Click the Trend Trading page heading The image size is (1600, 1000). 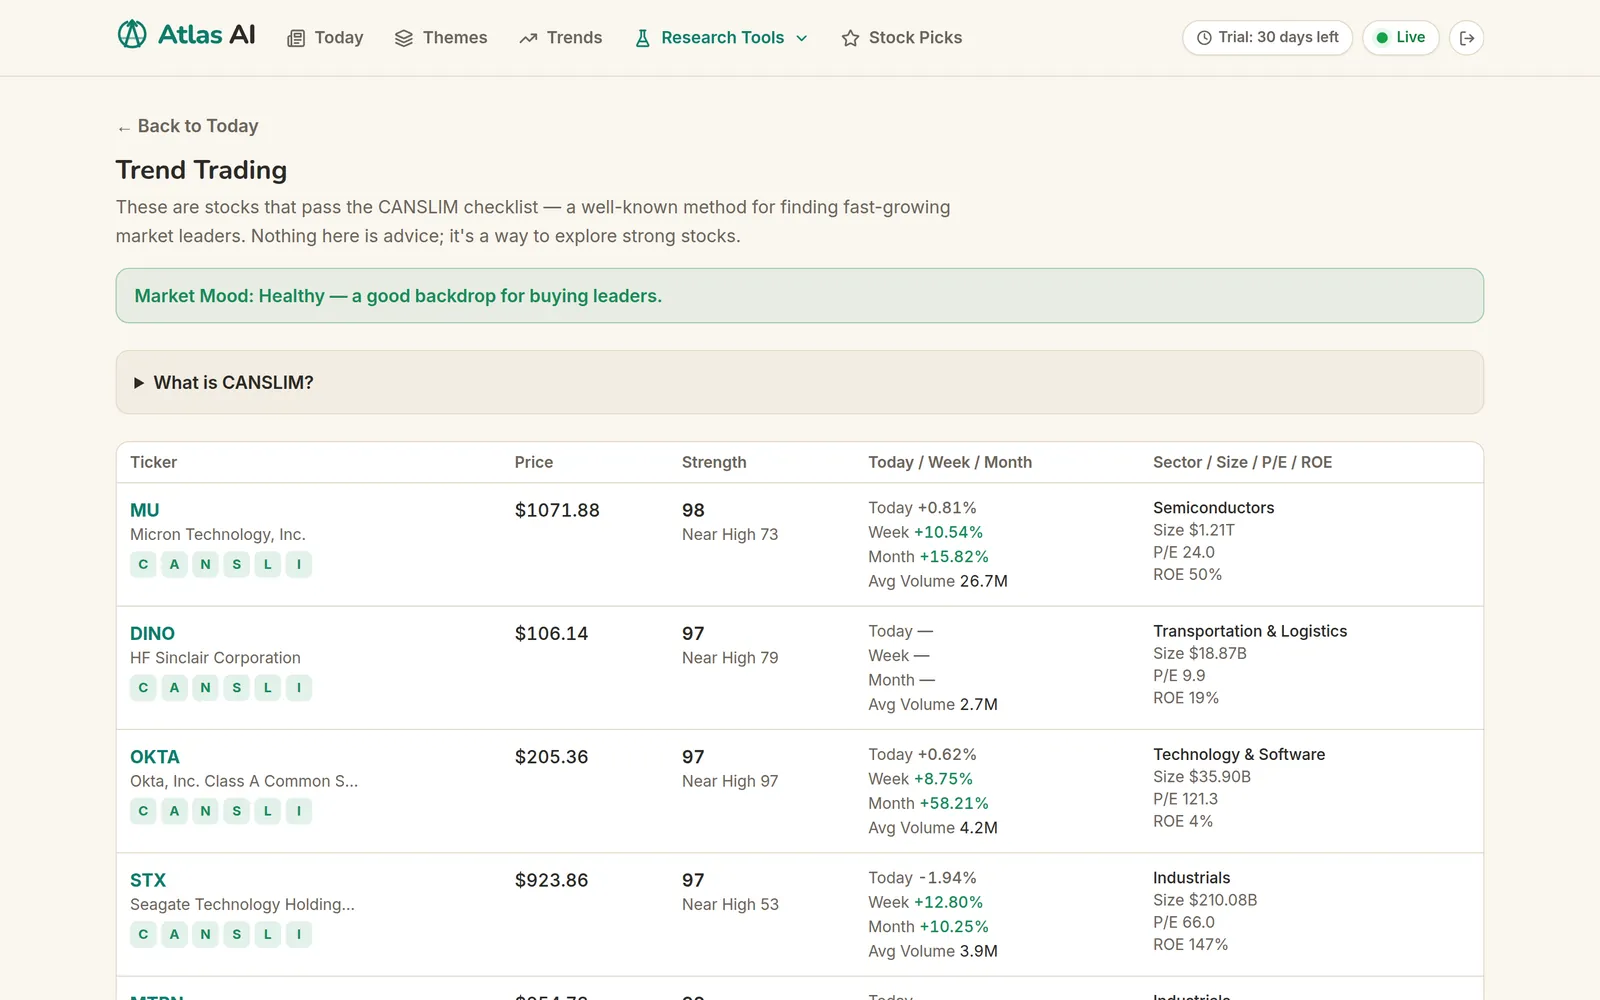coord(201,170)
